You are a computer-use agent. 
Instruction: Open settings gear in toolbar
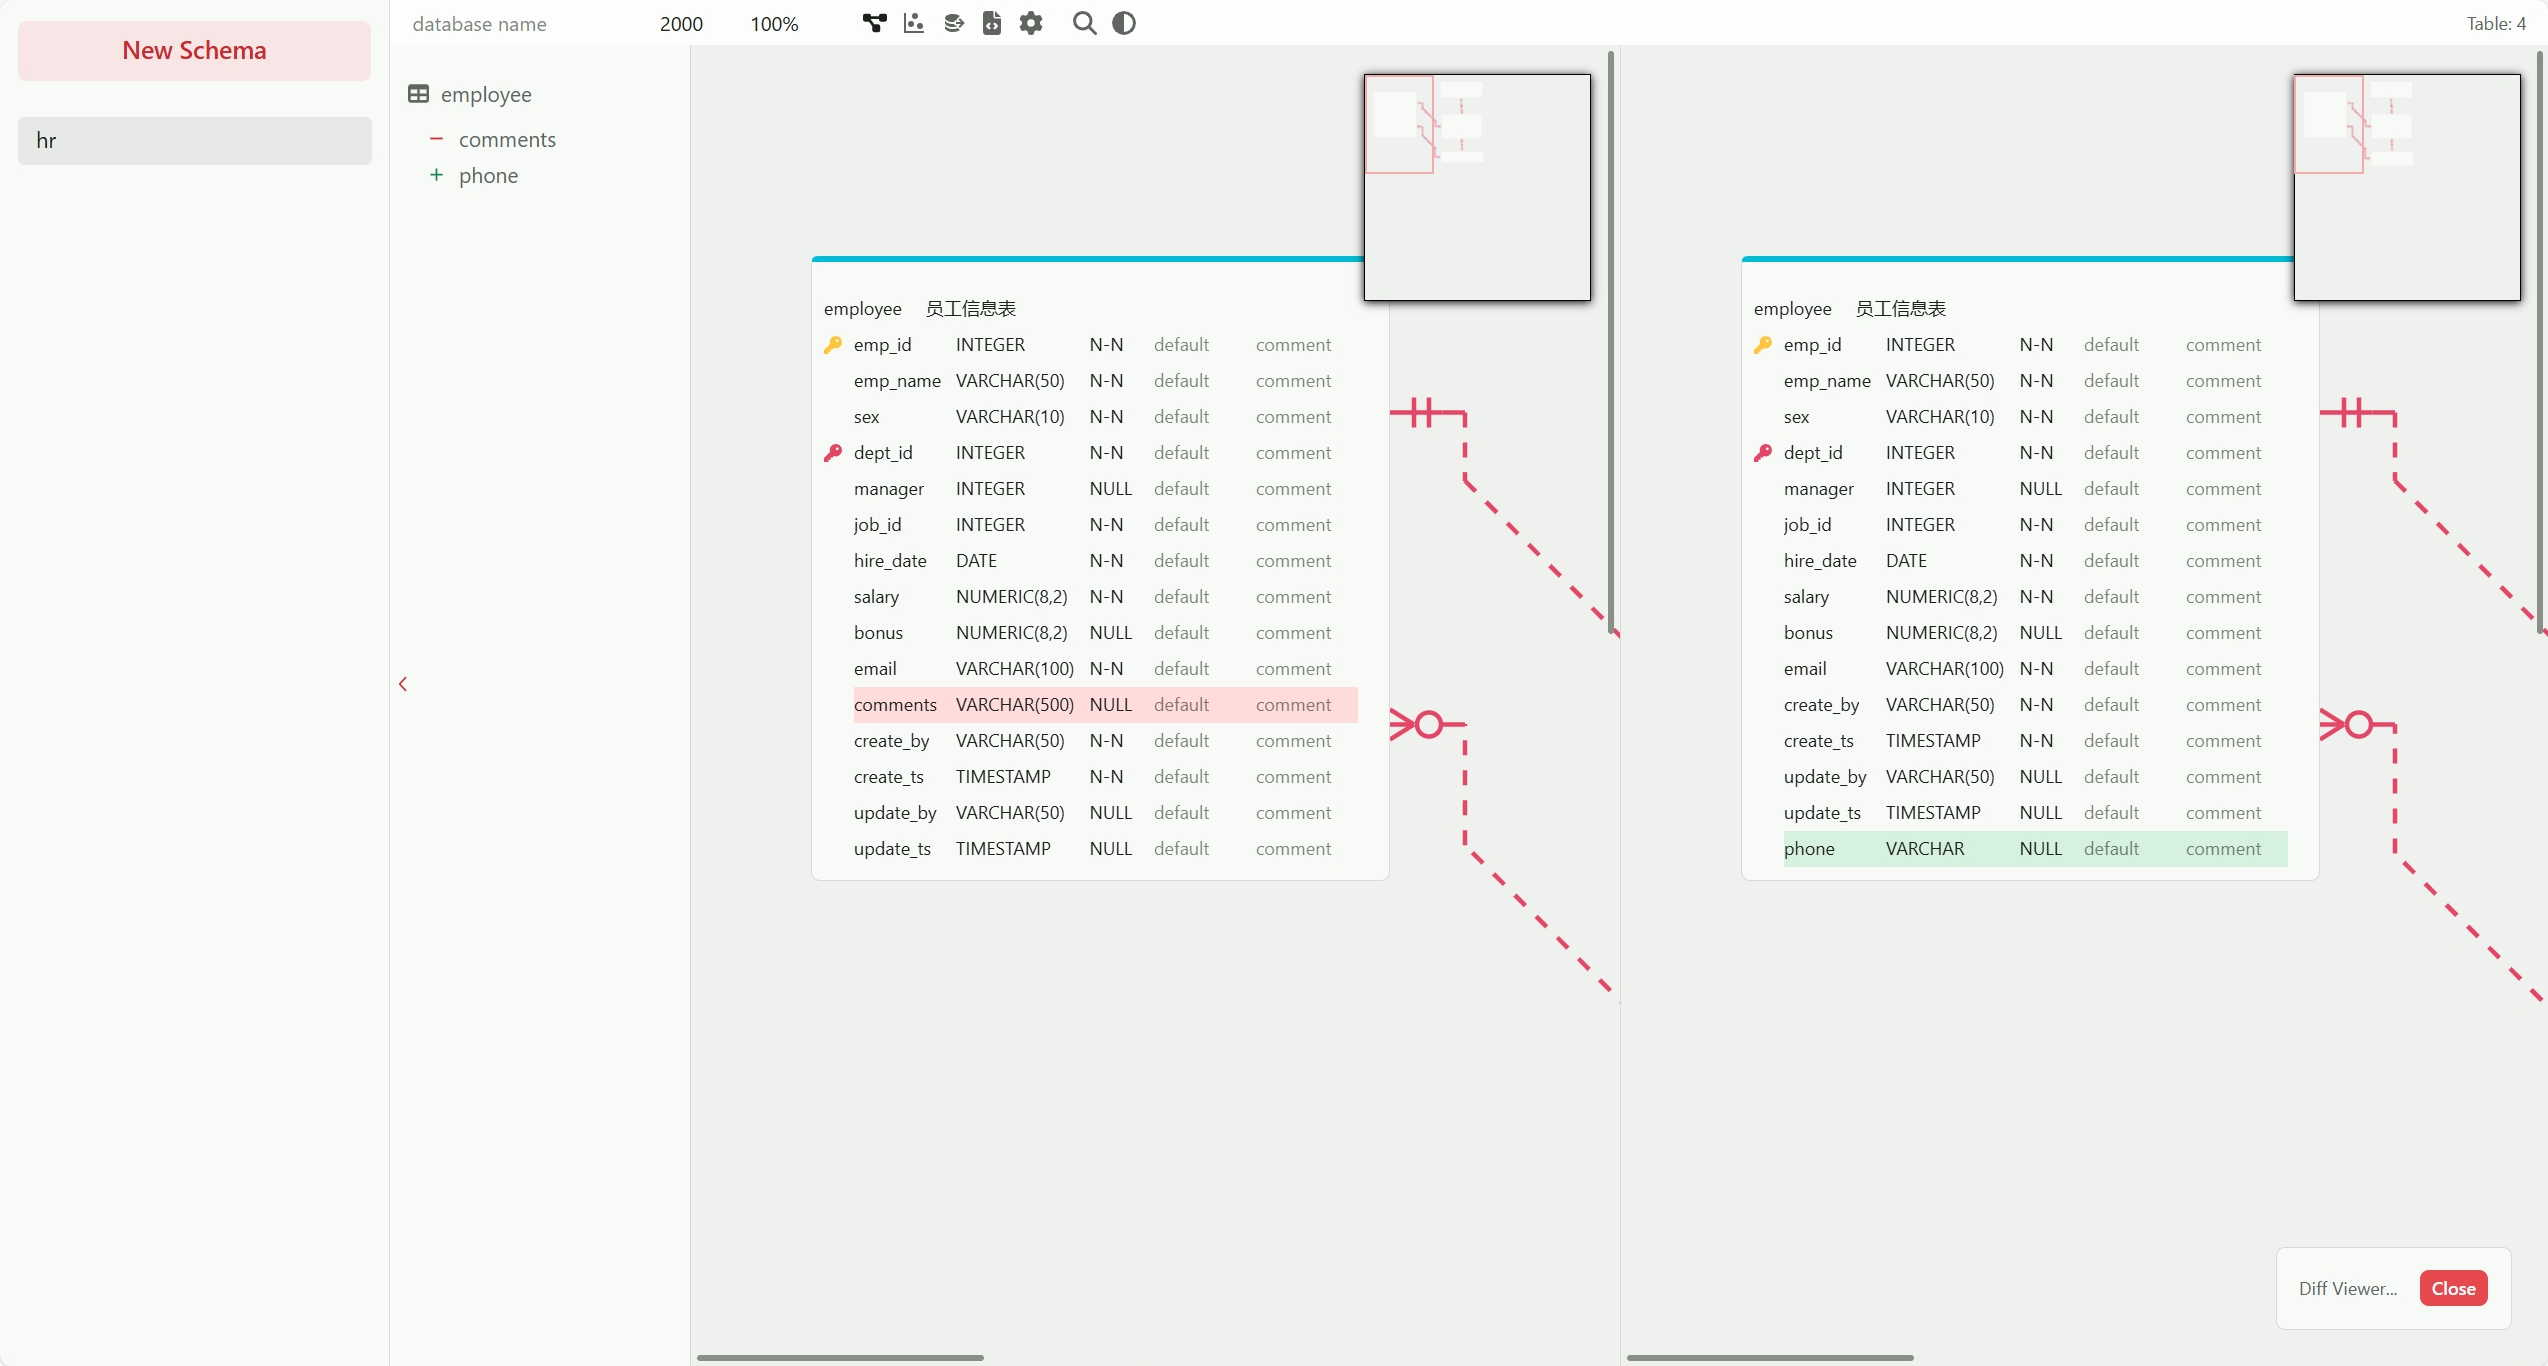(x=1031, y=23)
